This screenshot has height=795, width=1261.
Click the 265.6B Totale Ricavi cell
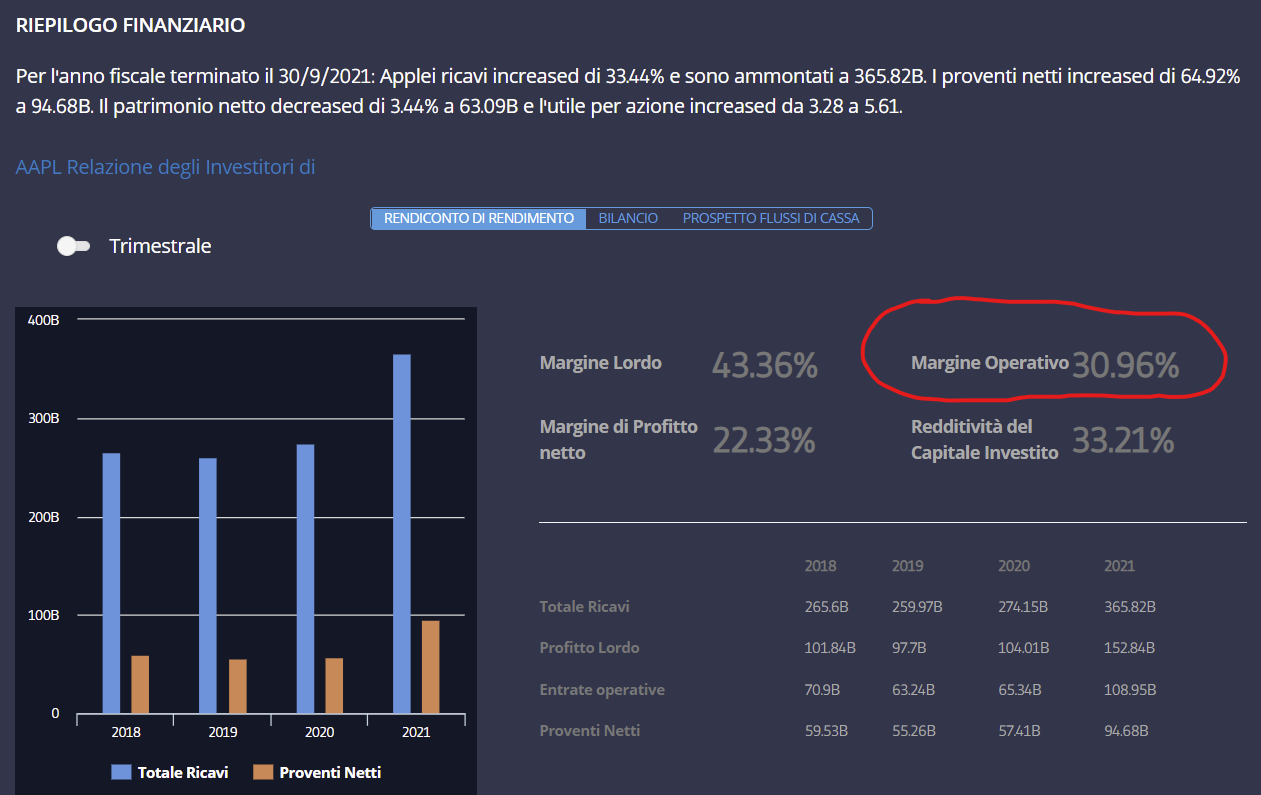(x=826, y=607)
